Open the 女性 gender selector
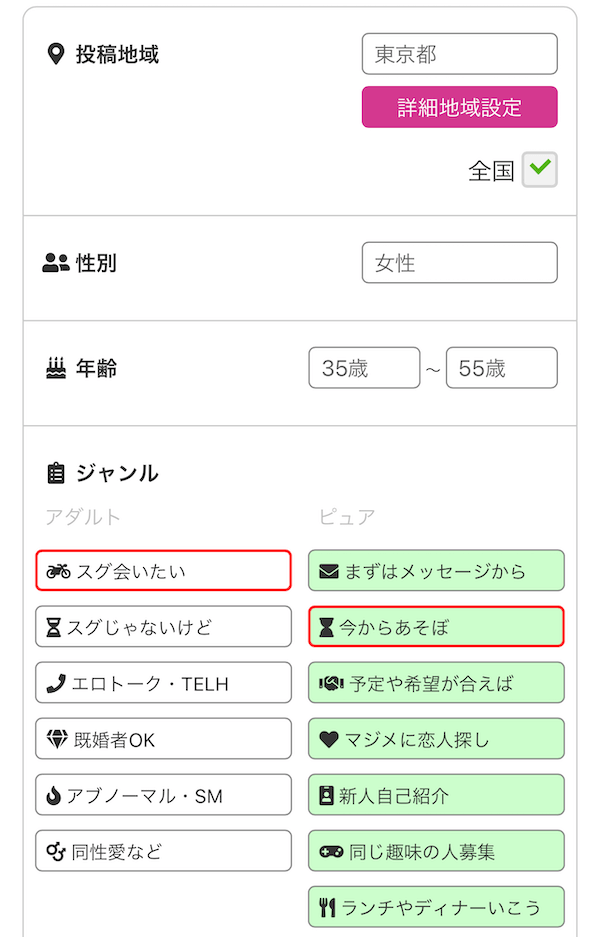Image resolution: width=600 pixels, height=937 pixels. point(459,262)
